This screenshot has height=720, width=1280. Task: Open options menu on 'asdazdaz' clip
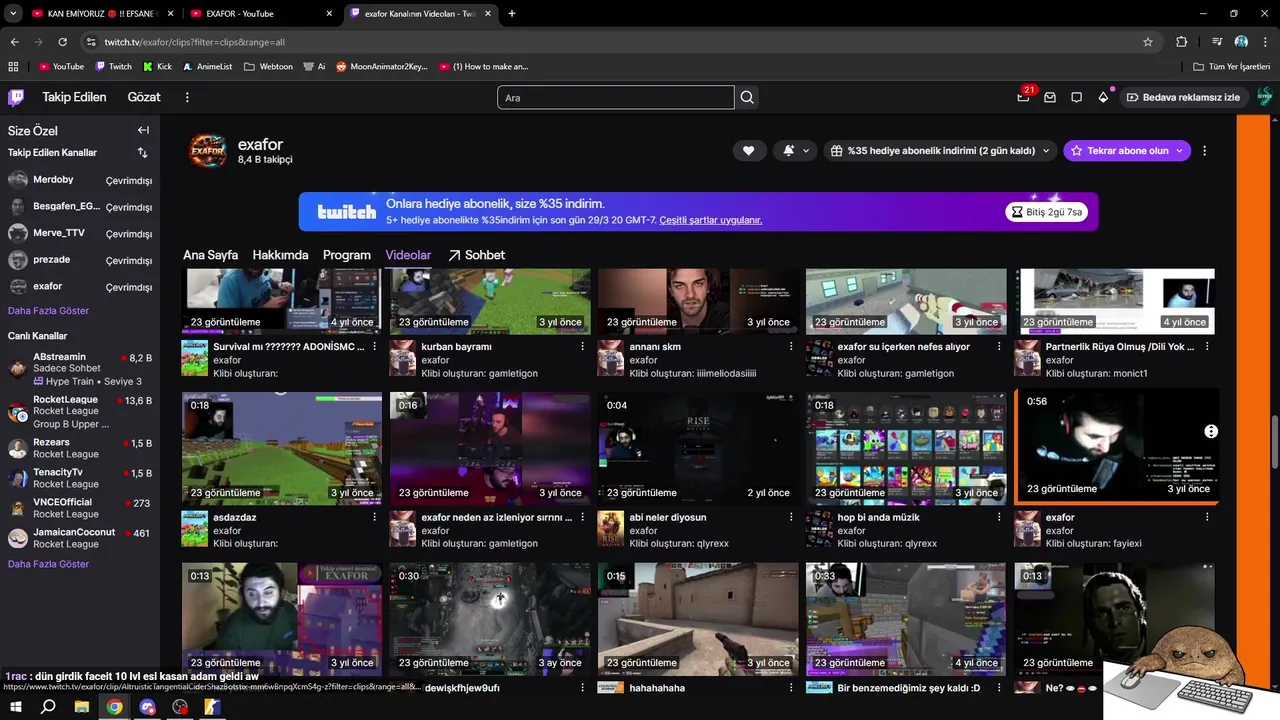click(375, 518)
